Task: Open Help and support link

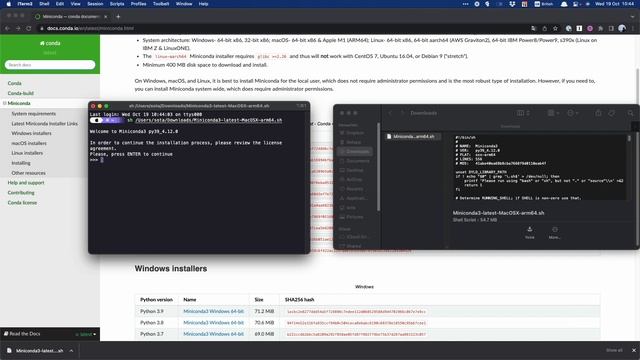Action: pyautogui.click(x=26, y=183)
